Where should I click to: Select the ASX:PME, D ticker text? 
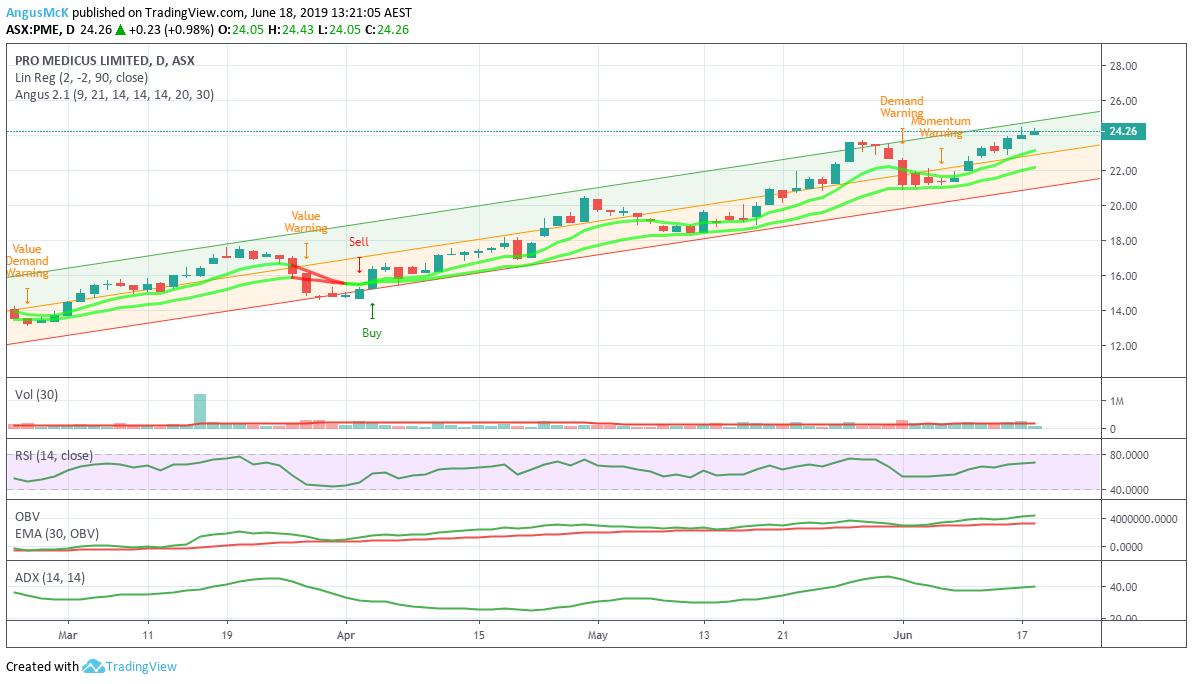pyautogui.click(x=40, y=30)
